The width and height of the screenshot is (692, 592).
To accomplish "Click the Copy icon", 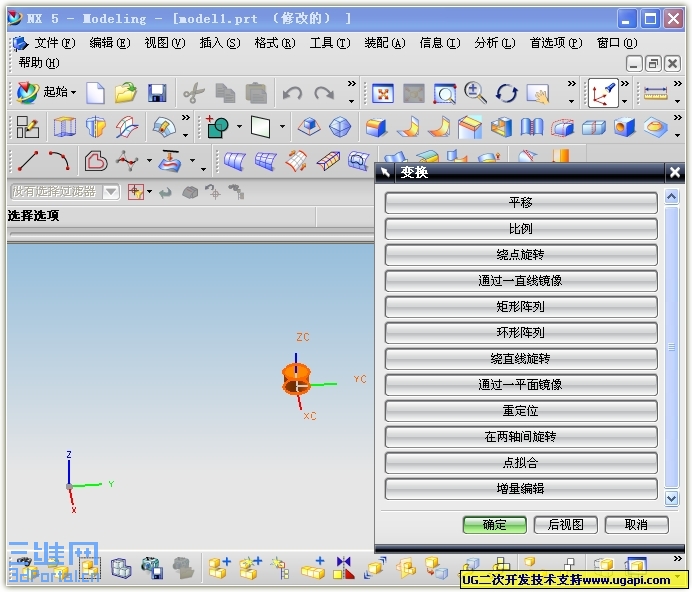I will (225, 94).
